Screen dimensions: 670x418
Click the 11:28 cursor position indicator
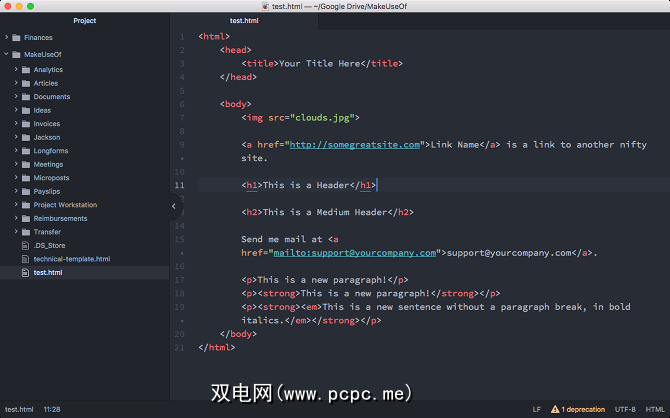[52, 410]
